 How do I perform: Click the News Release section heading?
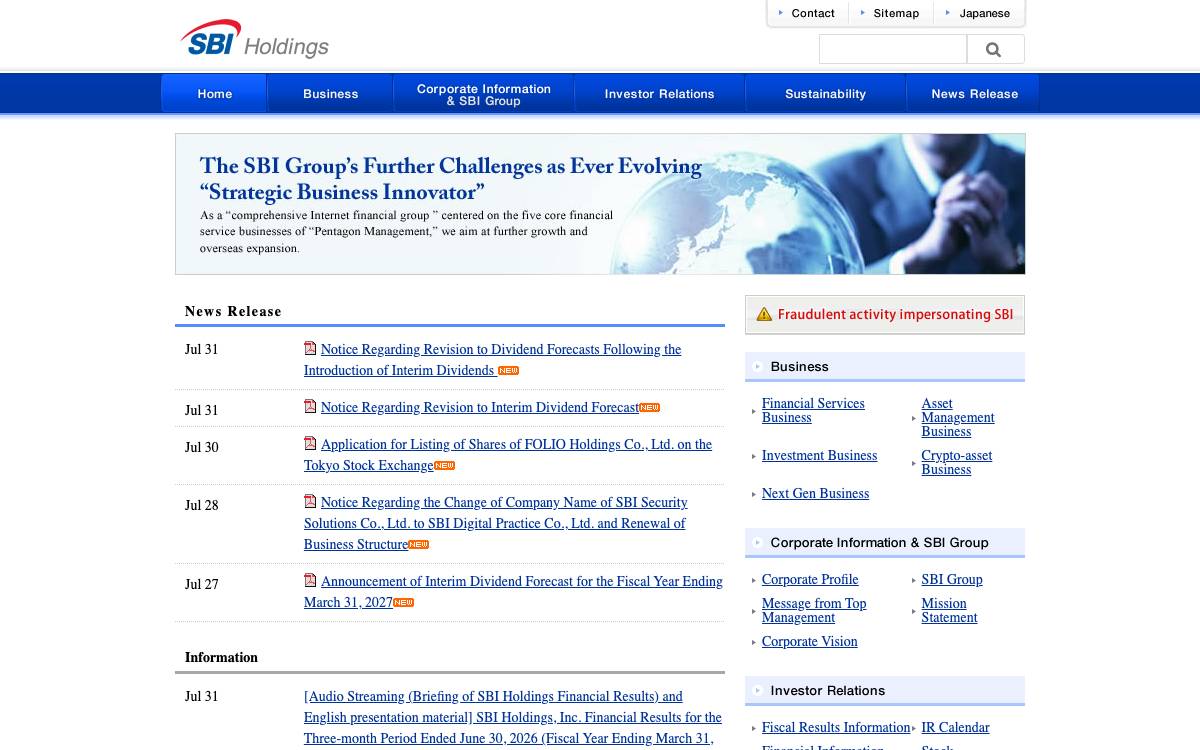[233, 311]
